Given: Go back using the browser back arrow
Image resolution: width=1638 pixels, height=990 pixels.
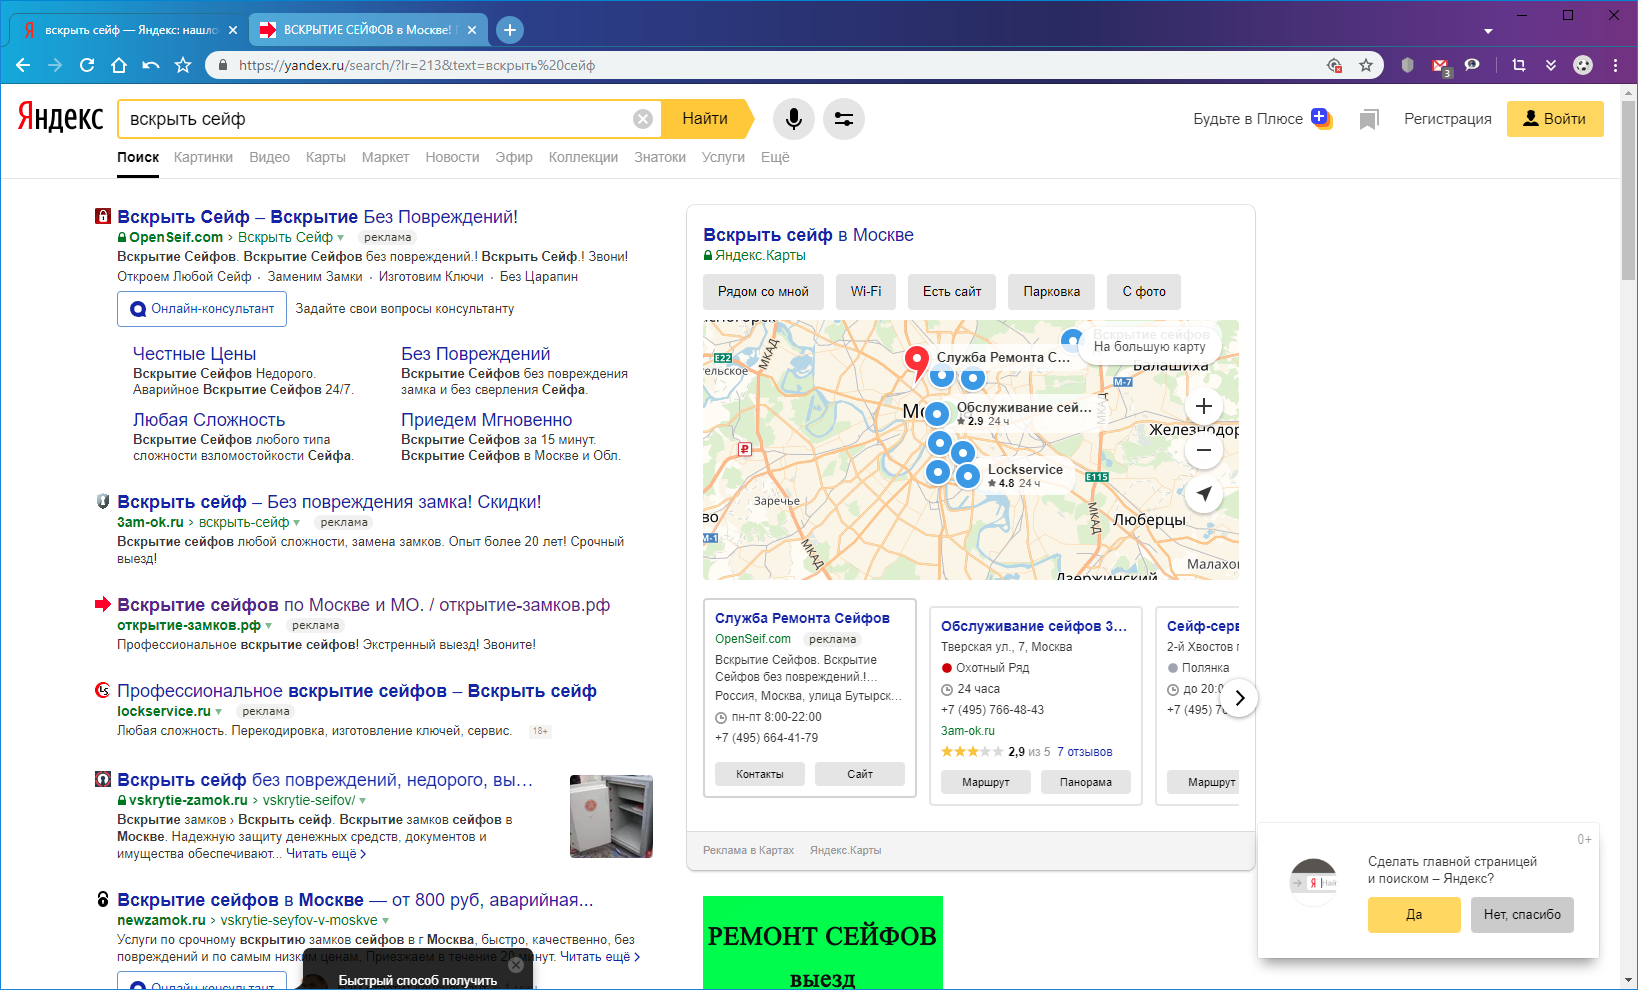Looking at the screenshot, I should tap(23, 65).
